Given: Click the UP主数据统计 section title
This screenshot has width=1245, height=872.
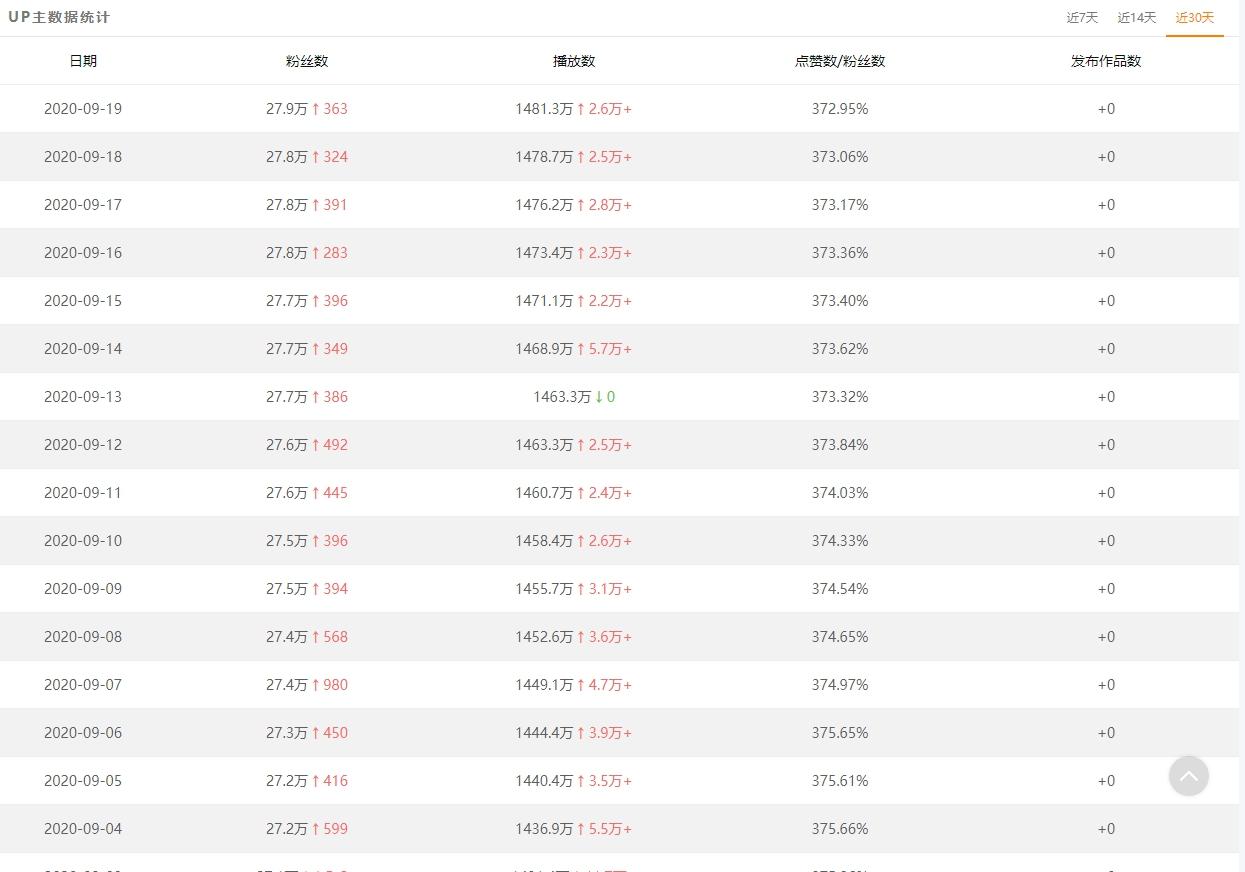Looking at the screenshot, I should [59, 18].
